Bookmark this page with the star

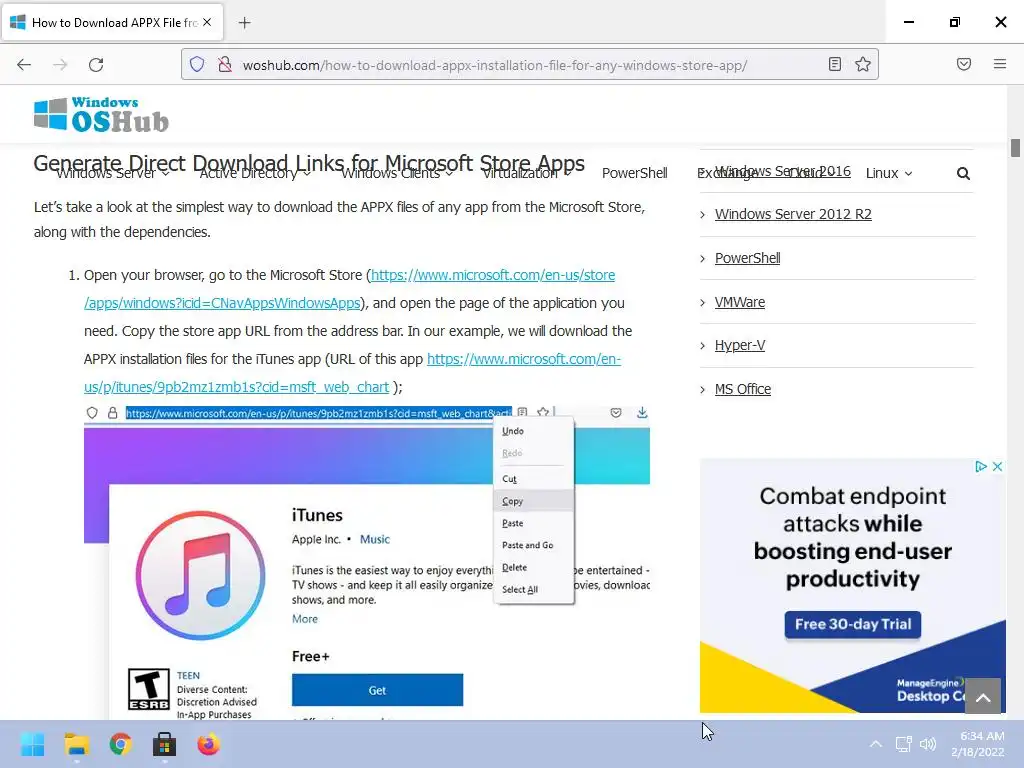point(863,64)
